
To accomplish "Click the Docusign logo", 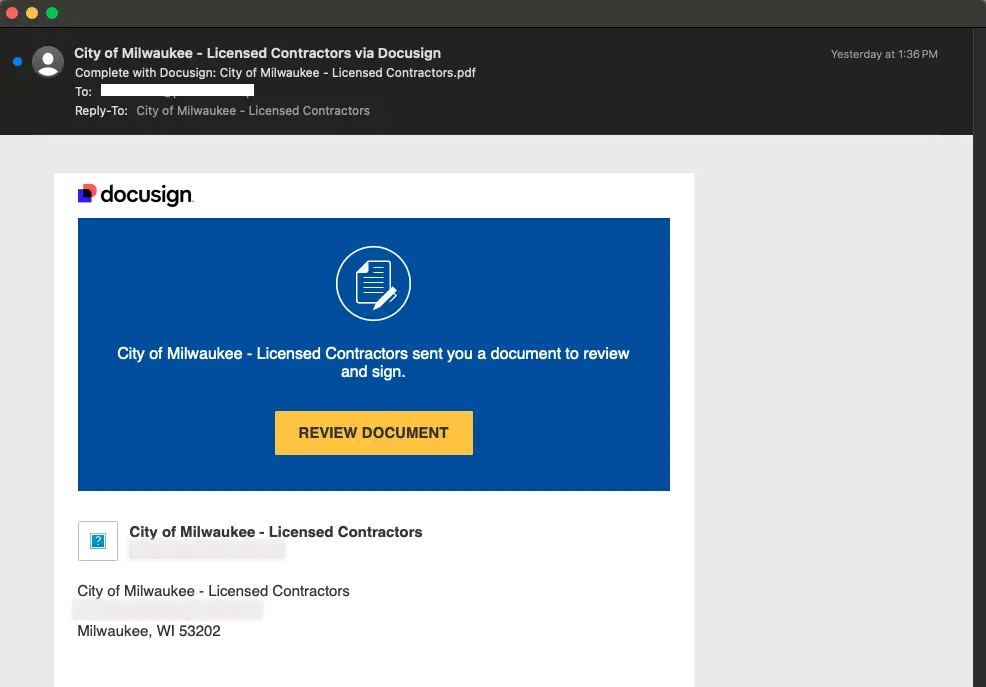I will pos(135,194).
